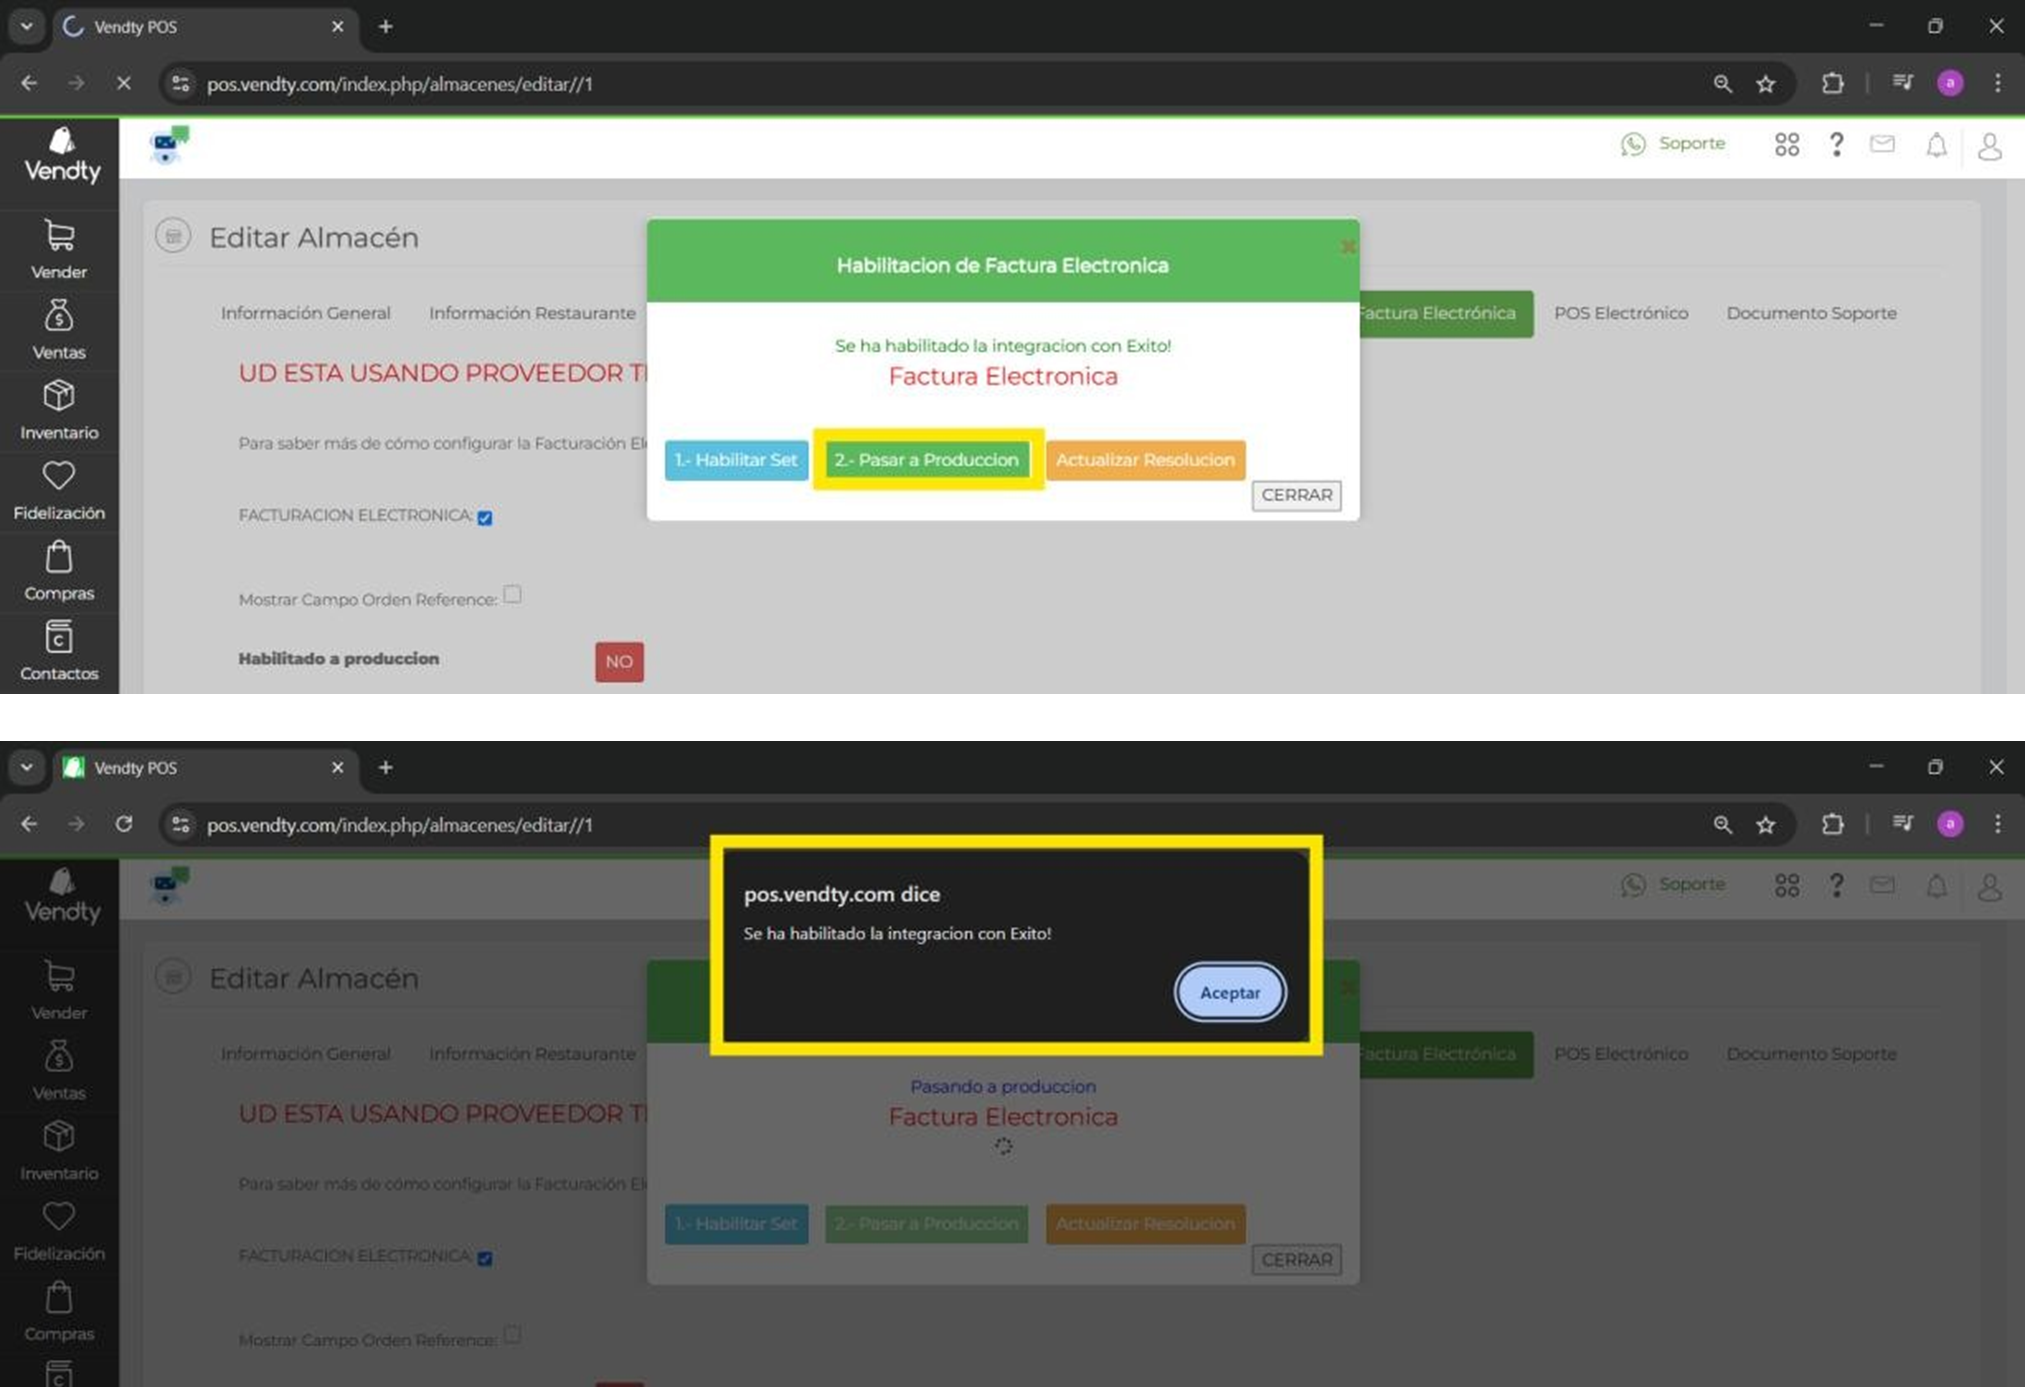The width and height of the screenshot is (2025, 1387).
Task: Click the WhatsApp Soporte icon
Action: tap(1633, 144)
